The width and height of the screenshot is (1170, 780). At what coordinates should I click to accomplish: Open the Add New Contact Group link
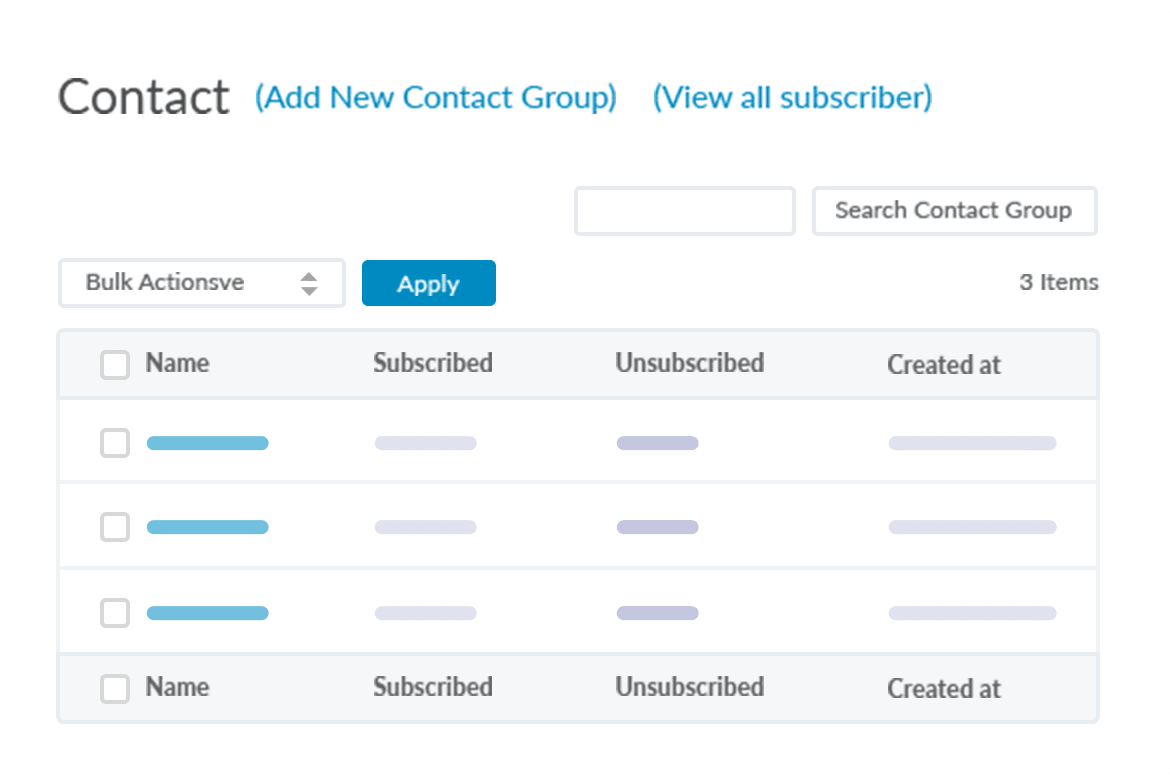435,98
